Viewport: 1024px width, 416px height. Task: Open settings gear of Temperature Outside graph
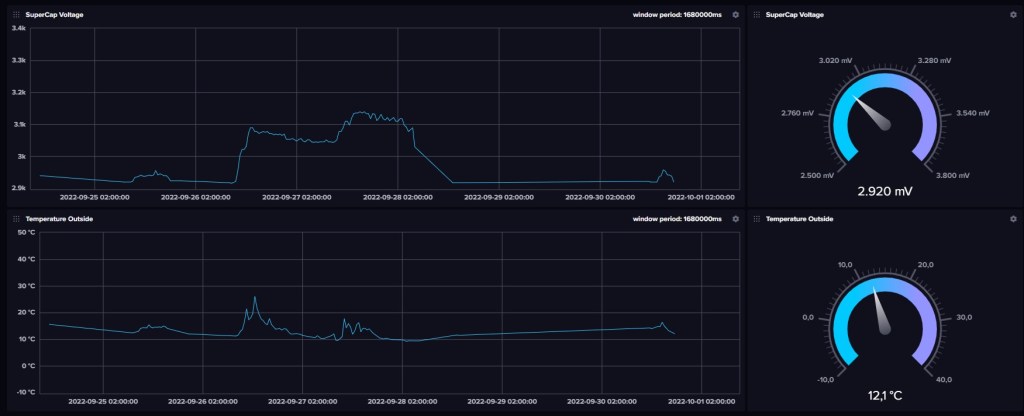(x=736, y=218)
